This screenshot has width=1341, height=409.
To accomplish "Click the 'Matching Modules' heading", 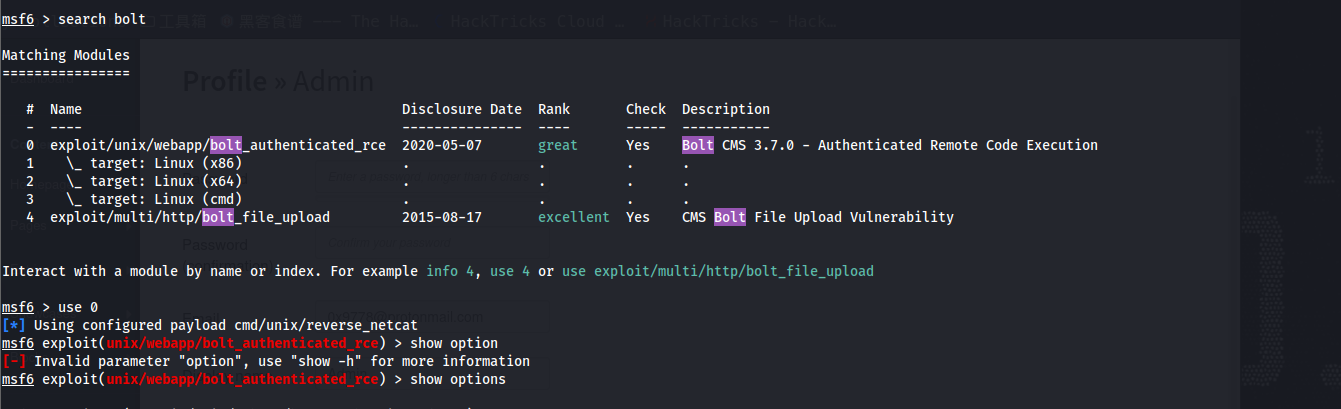I will point(66,56).
